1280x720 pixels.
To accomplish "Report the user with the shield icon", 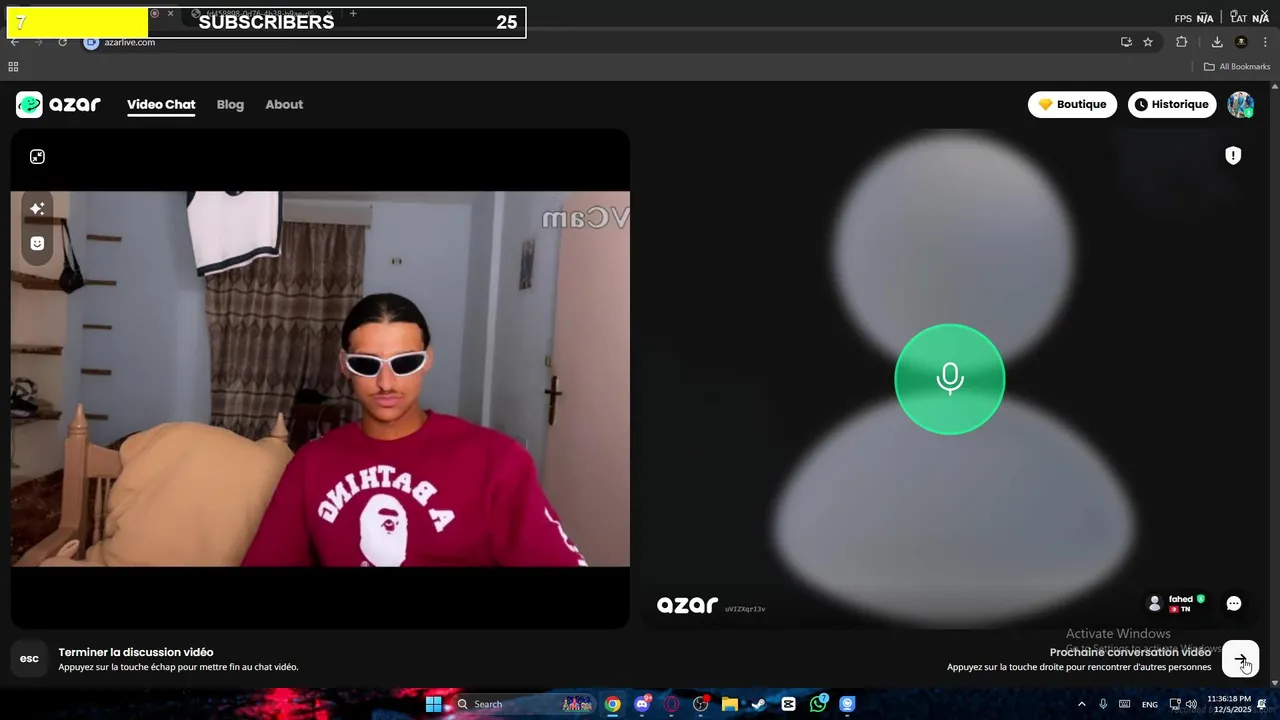I will click(x=1233, y=155).
